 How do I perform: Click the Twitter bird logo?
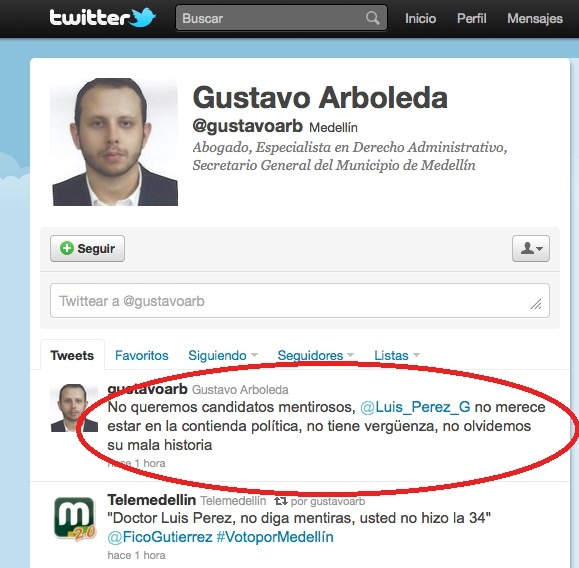pyautogui.click(x=143, y=17)
